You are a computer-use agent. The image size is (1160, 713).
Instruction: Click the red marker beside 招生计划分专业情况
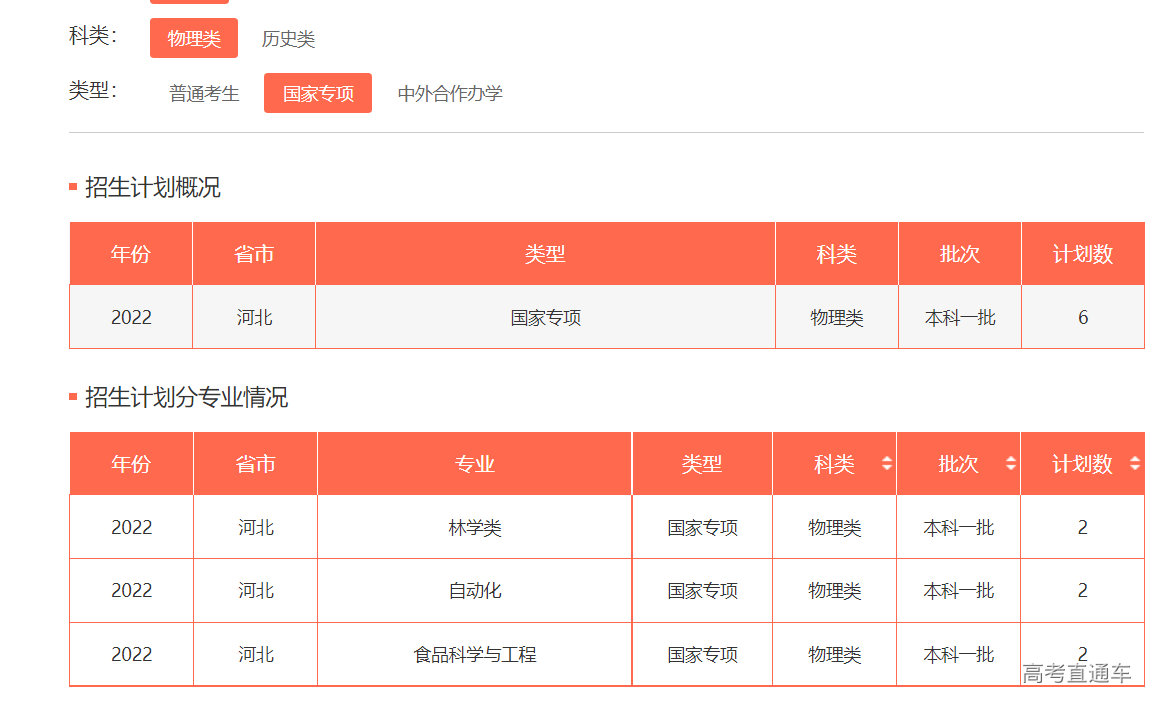pyautogui.click(x=72, y=398)
